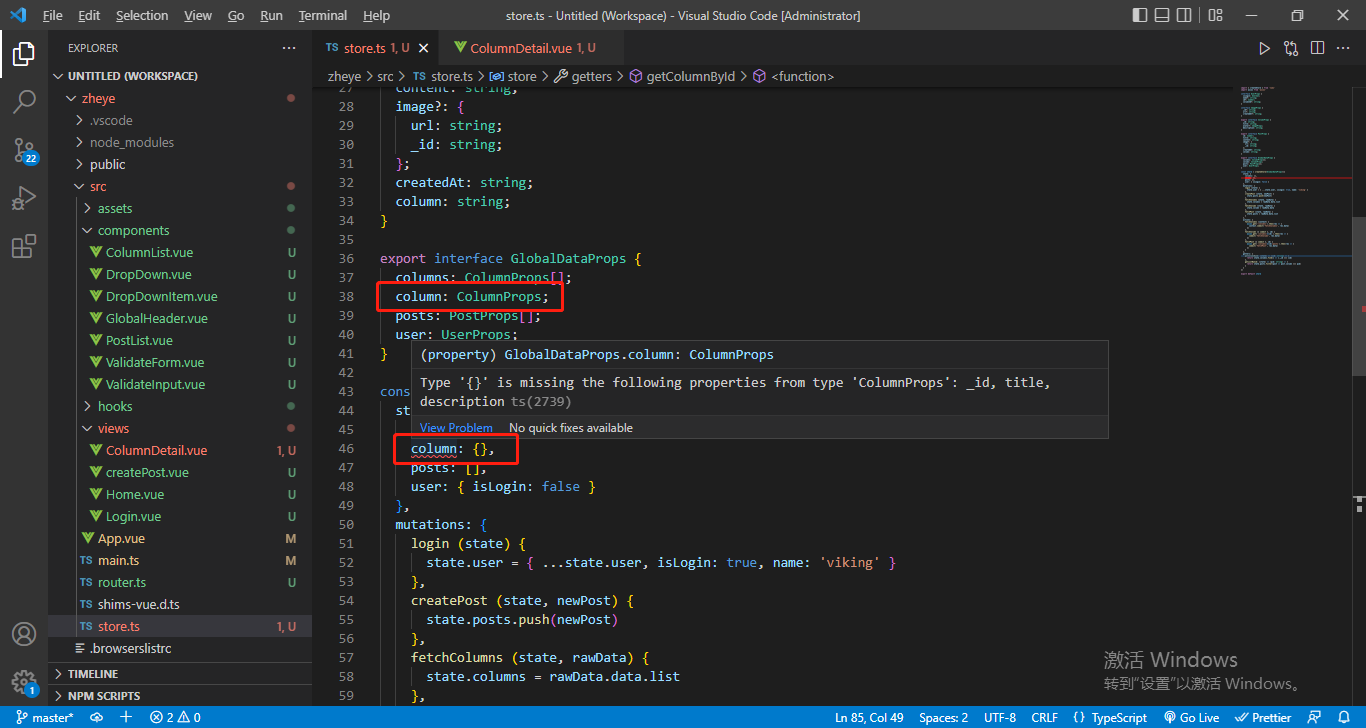Image resolution: width=1366 pixels, height=728 pixels.
Task: Click the Run Code play icon
Action: pyautogui.click(x=1264, y=48)
